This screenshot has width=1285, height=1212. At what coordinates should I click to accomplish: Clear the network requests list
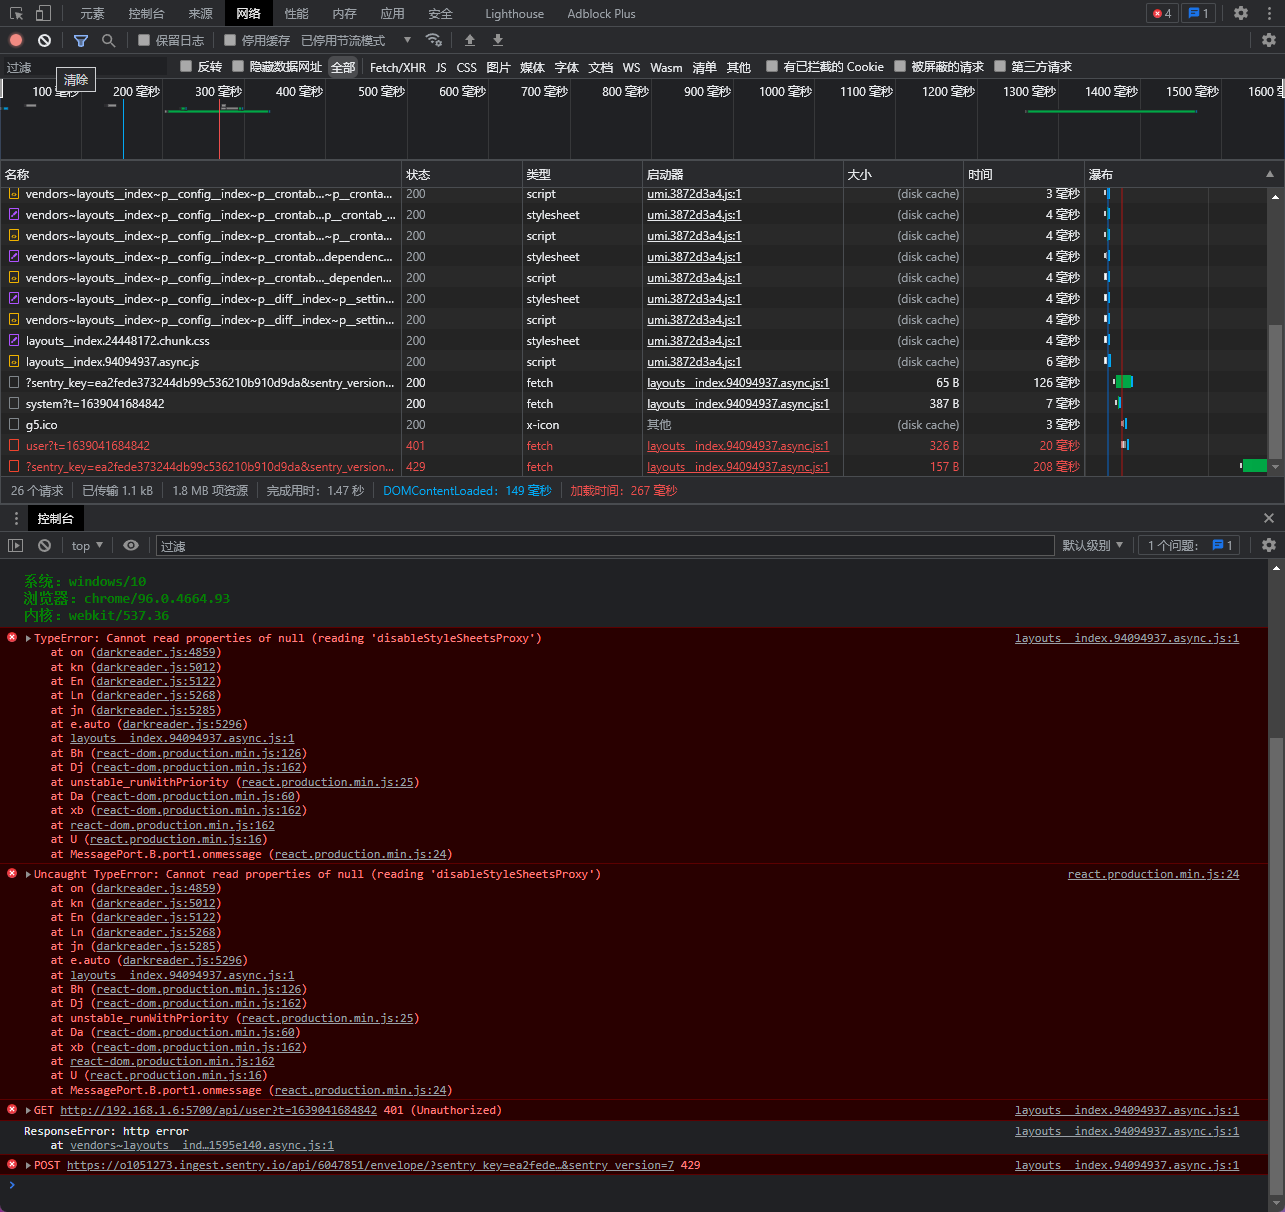point(43,40)
